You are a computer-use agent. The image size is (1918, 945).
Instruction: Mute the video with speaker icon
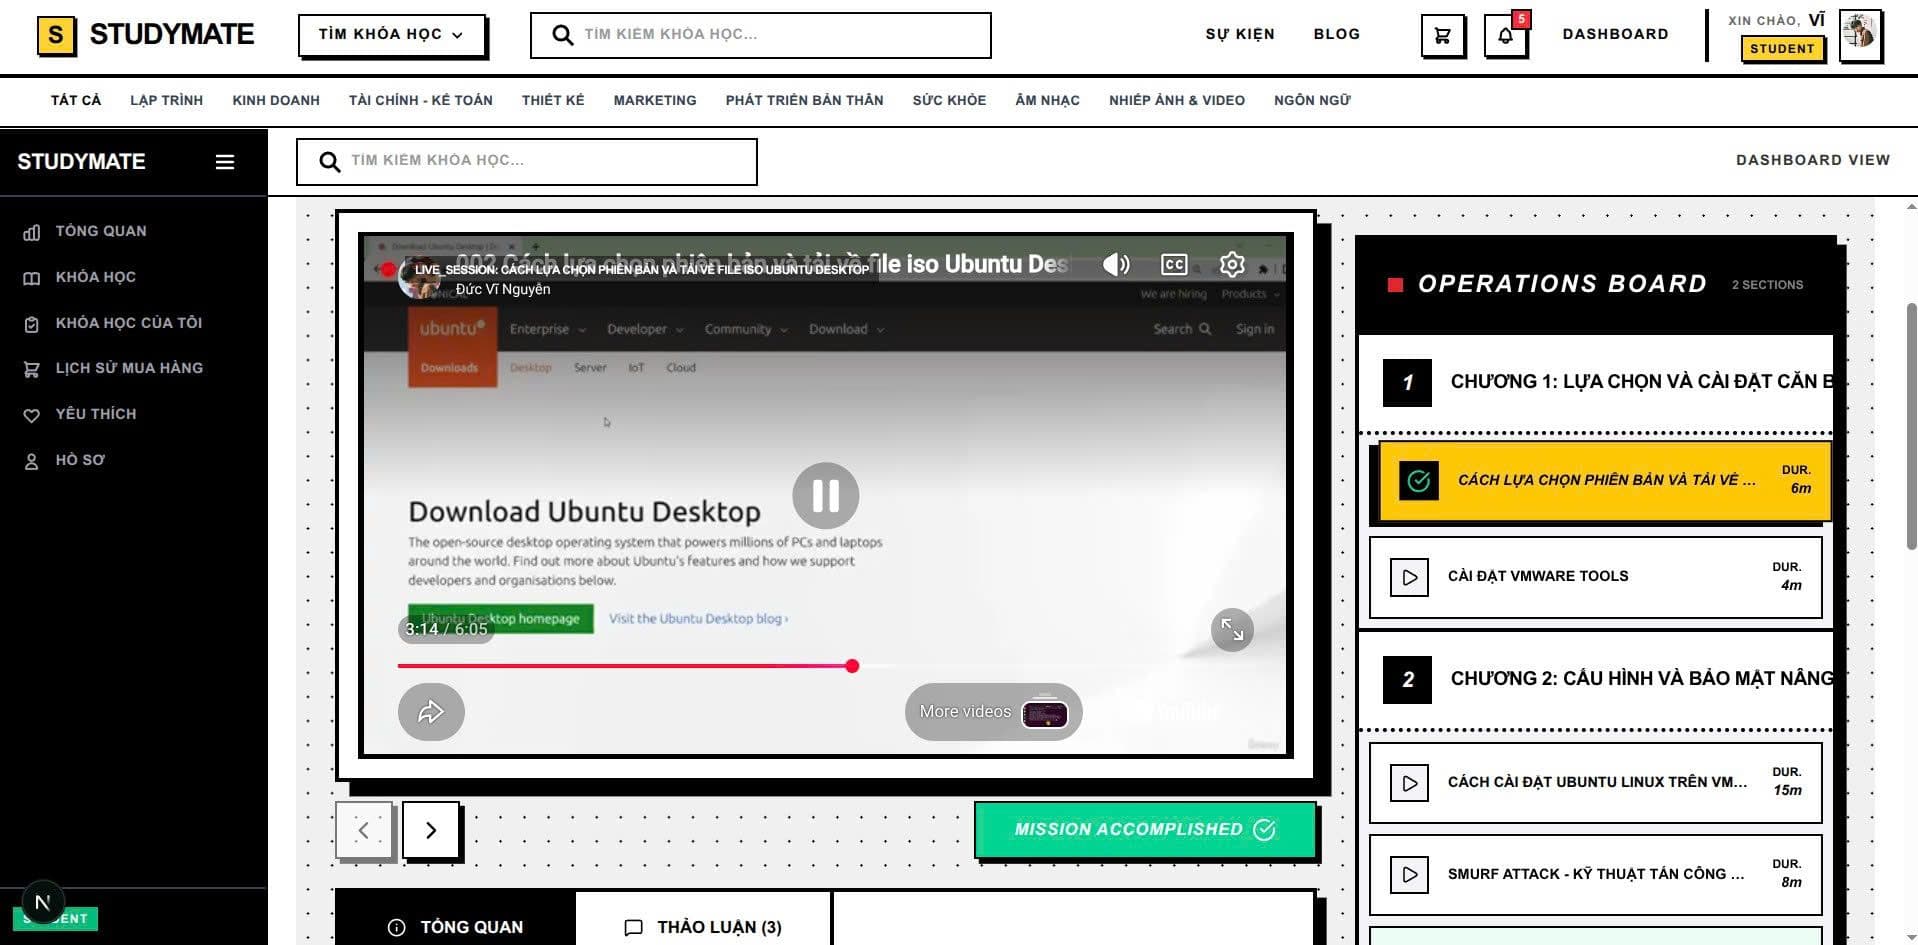tap(1116, 264)
